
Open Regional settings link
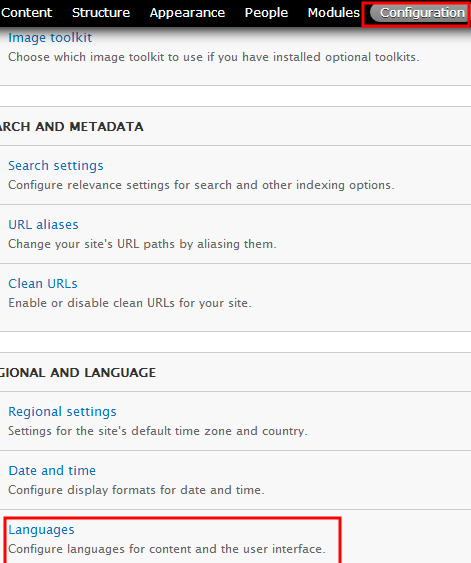click(62, 411)
